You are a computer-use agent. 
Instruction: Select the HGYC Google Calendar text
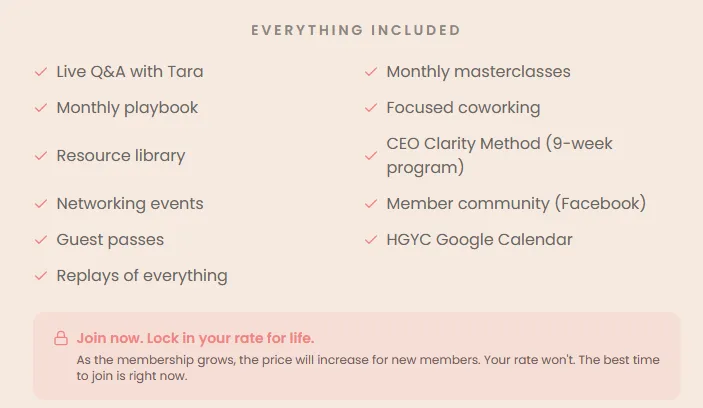pos(479,240)
